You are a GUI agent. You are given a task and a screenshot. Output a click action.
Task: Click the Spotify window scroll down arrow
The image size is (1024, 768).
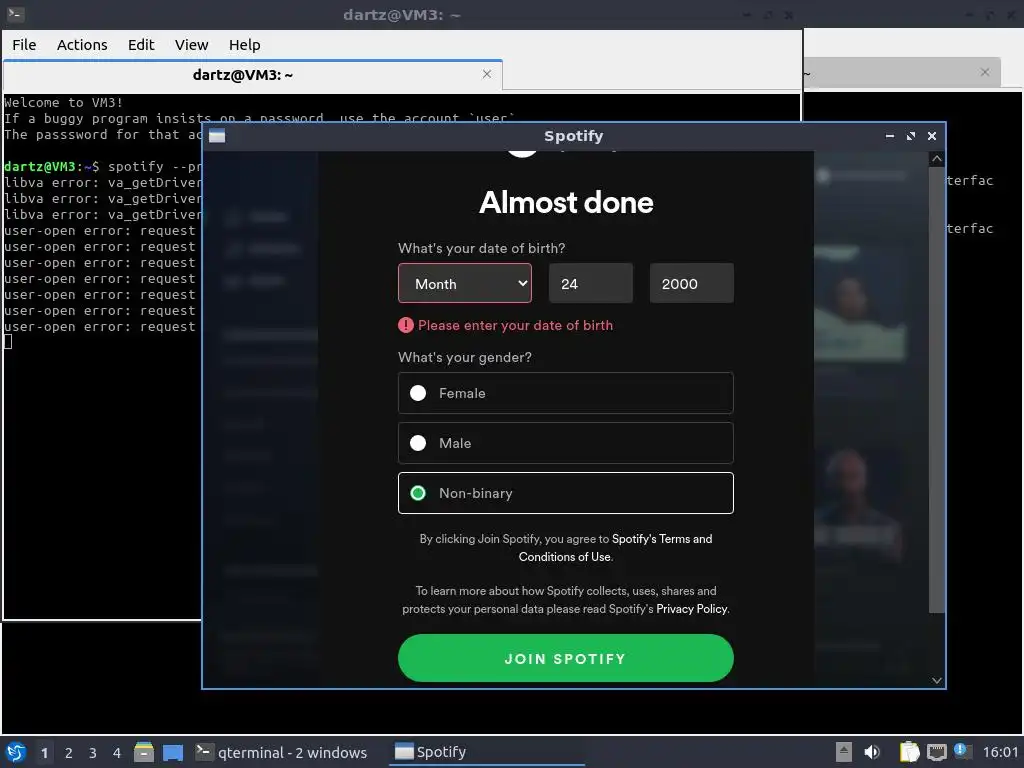click(936, 680)
